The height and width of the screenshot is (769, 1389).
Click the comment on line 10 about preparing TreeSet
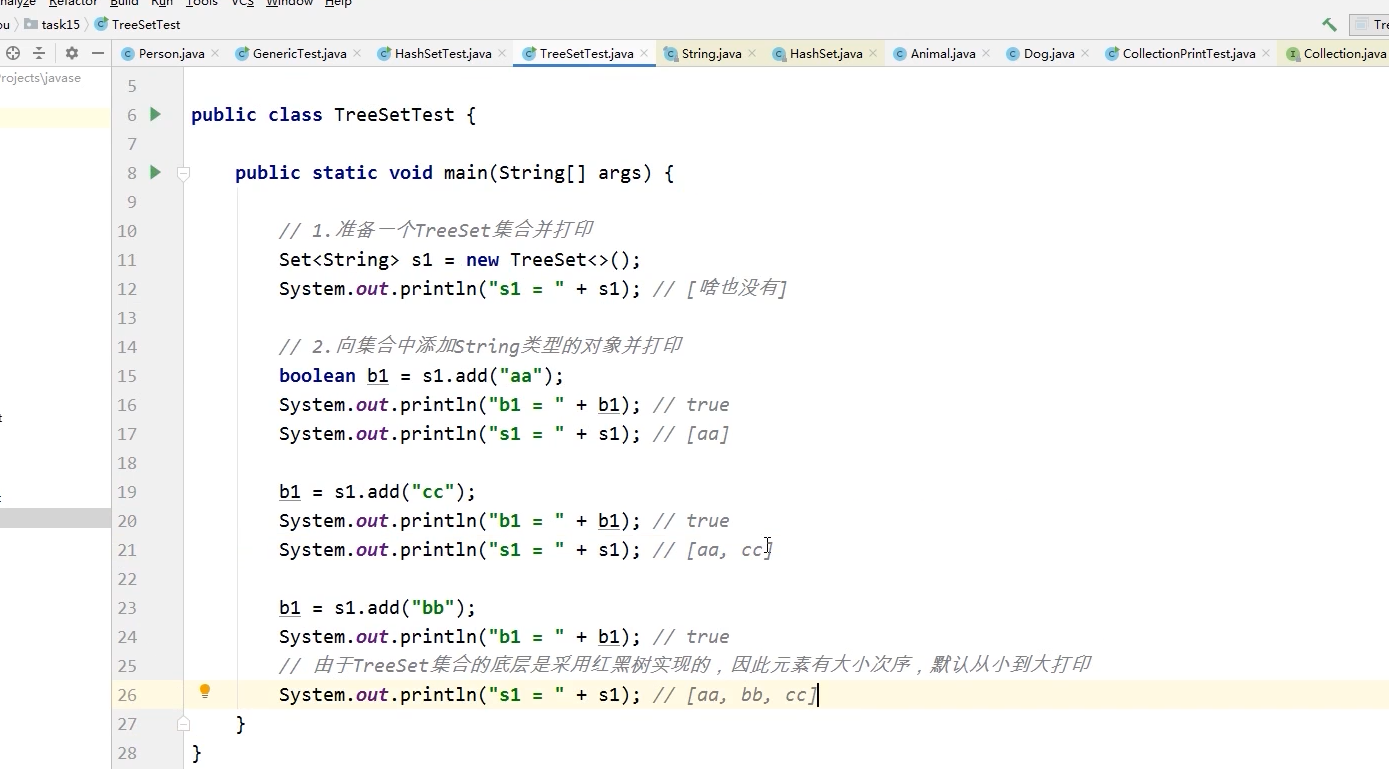point(436,231)
